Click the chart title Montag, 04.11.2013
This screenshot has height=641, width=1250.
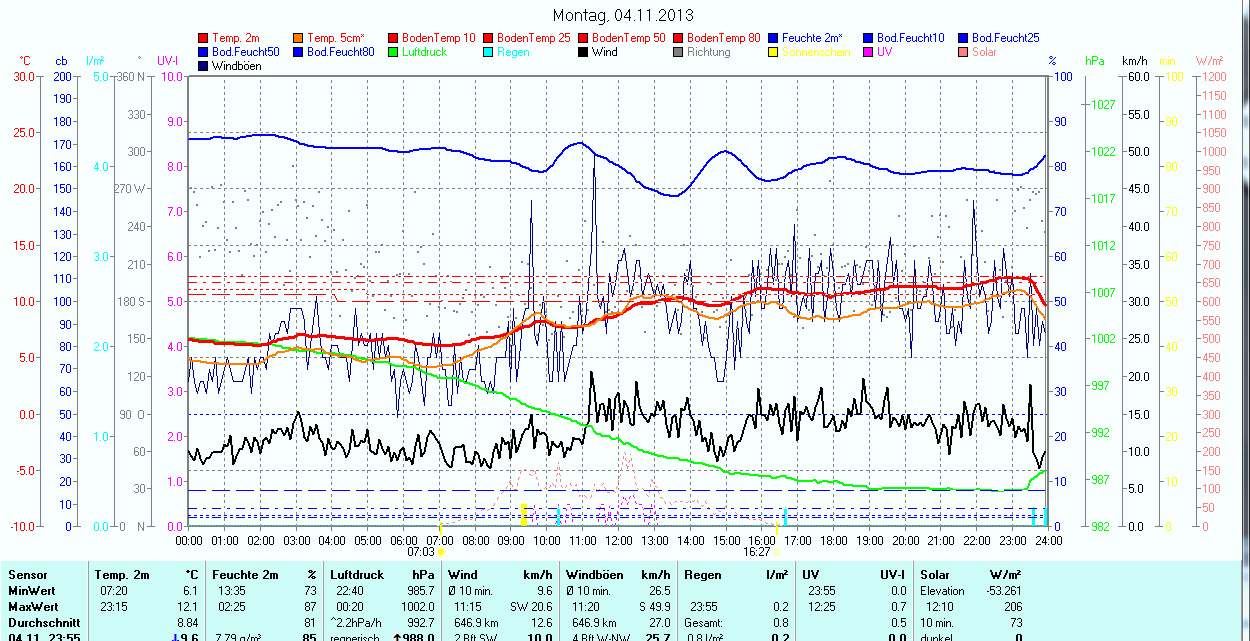(x=623, y=15)
